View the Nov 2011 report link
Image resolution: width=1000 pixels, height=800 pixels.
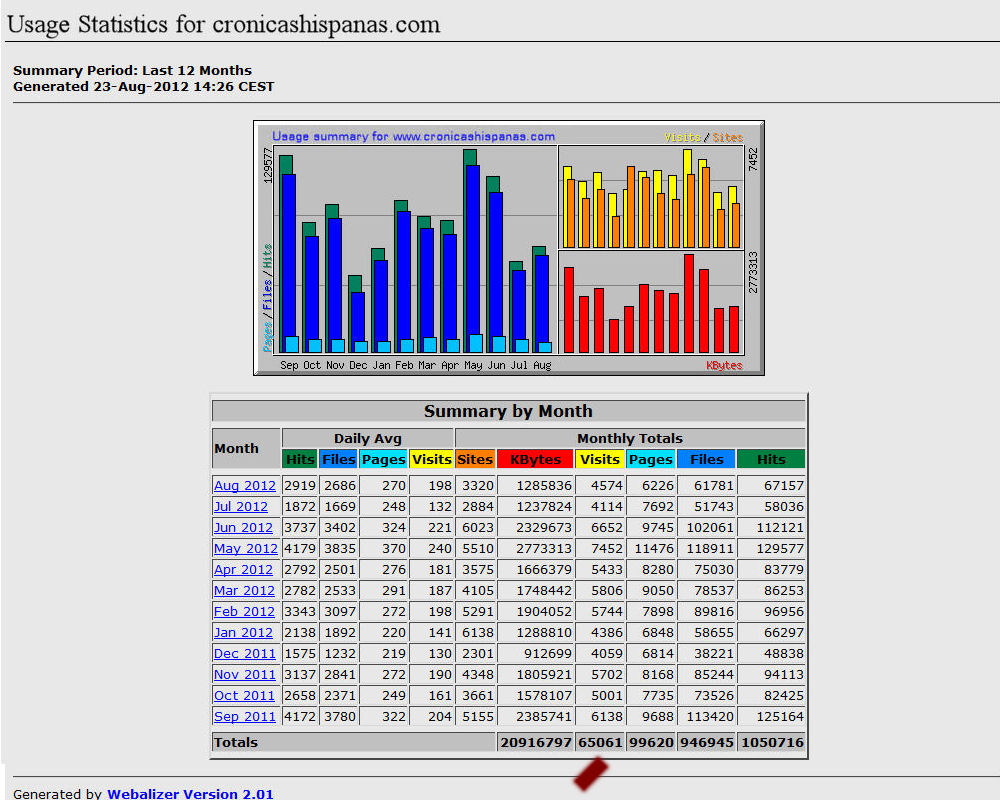pyautogui.click(x=244, y=674)
